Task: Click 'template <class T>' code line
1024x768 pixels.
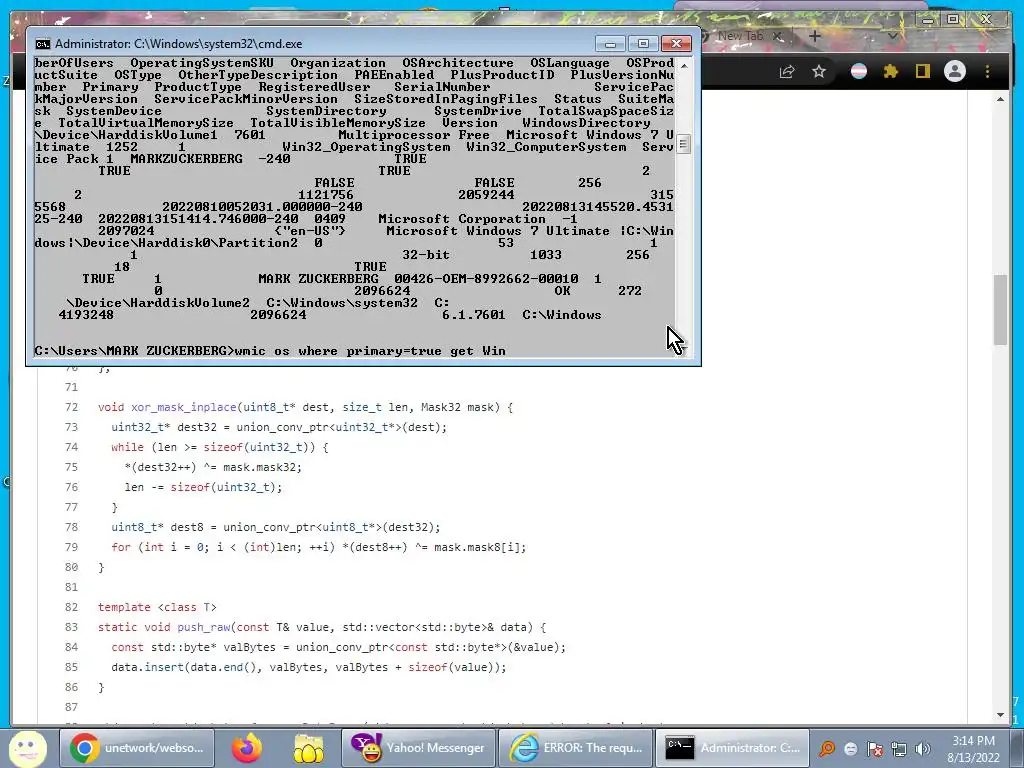Action: tap(157, 607)
